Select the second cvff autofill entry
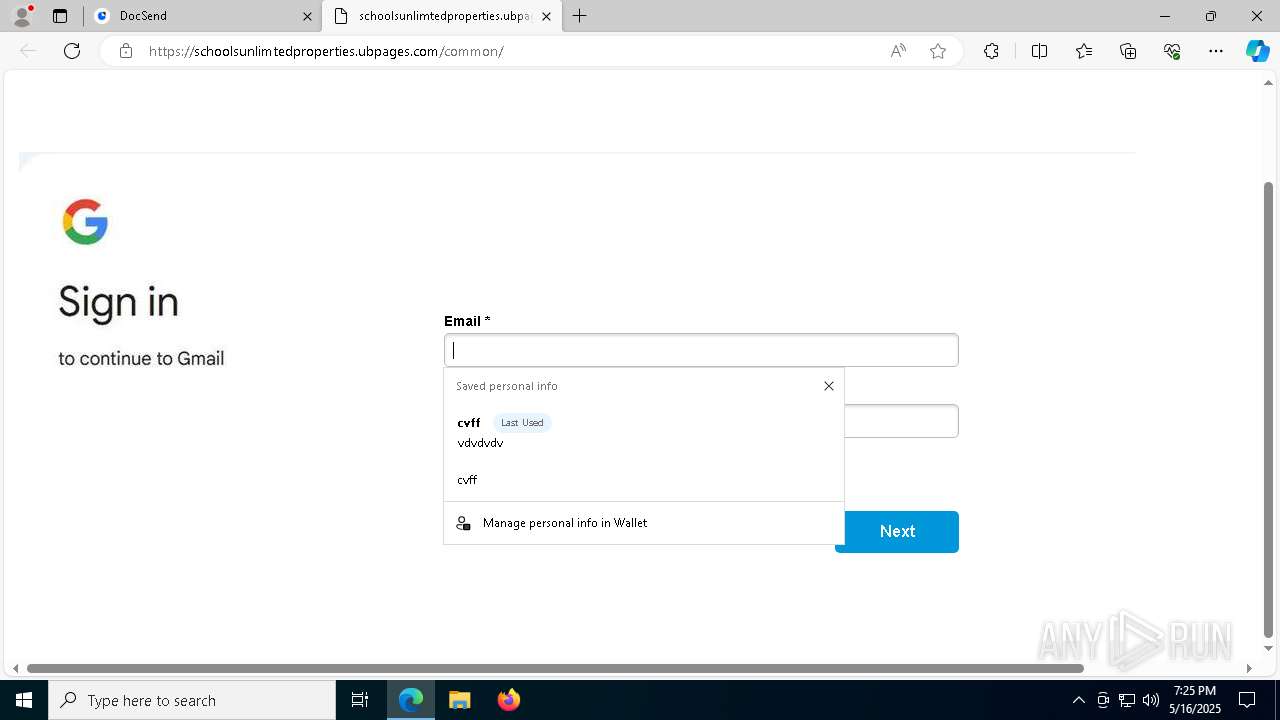This screenshot has height=720, width=1280. 644,480
